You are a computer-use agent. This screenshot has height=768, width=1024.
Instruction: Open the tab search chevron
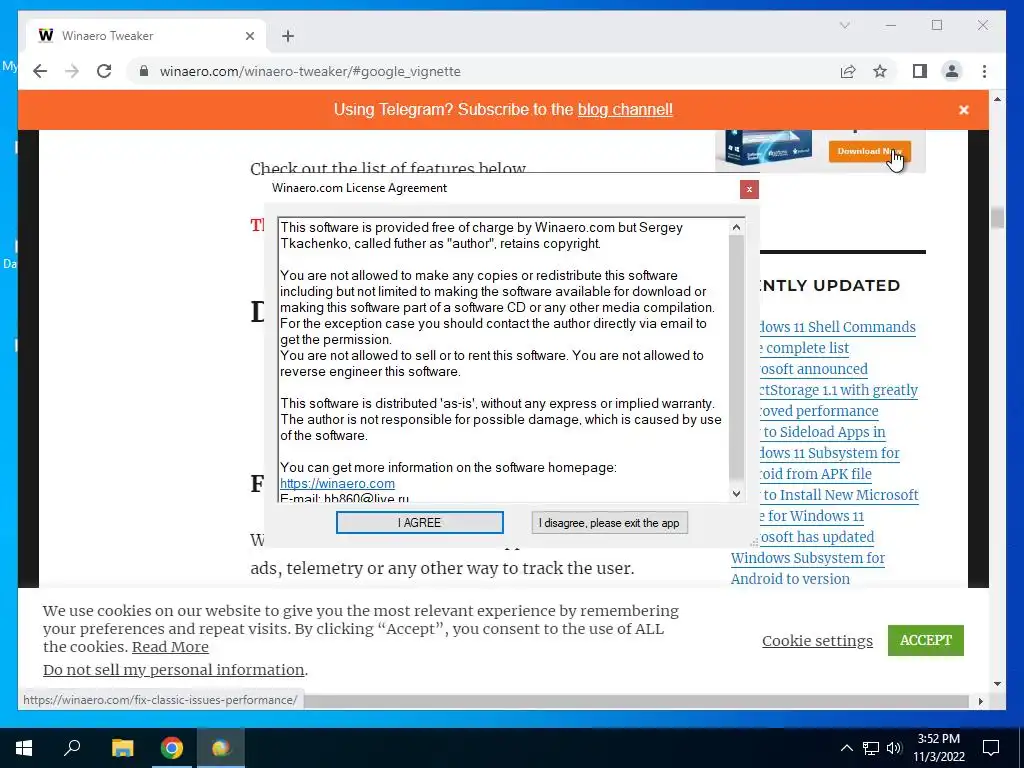[x=844, y=25]
